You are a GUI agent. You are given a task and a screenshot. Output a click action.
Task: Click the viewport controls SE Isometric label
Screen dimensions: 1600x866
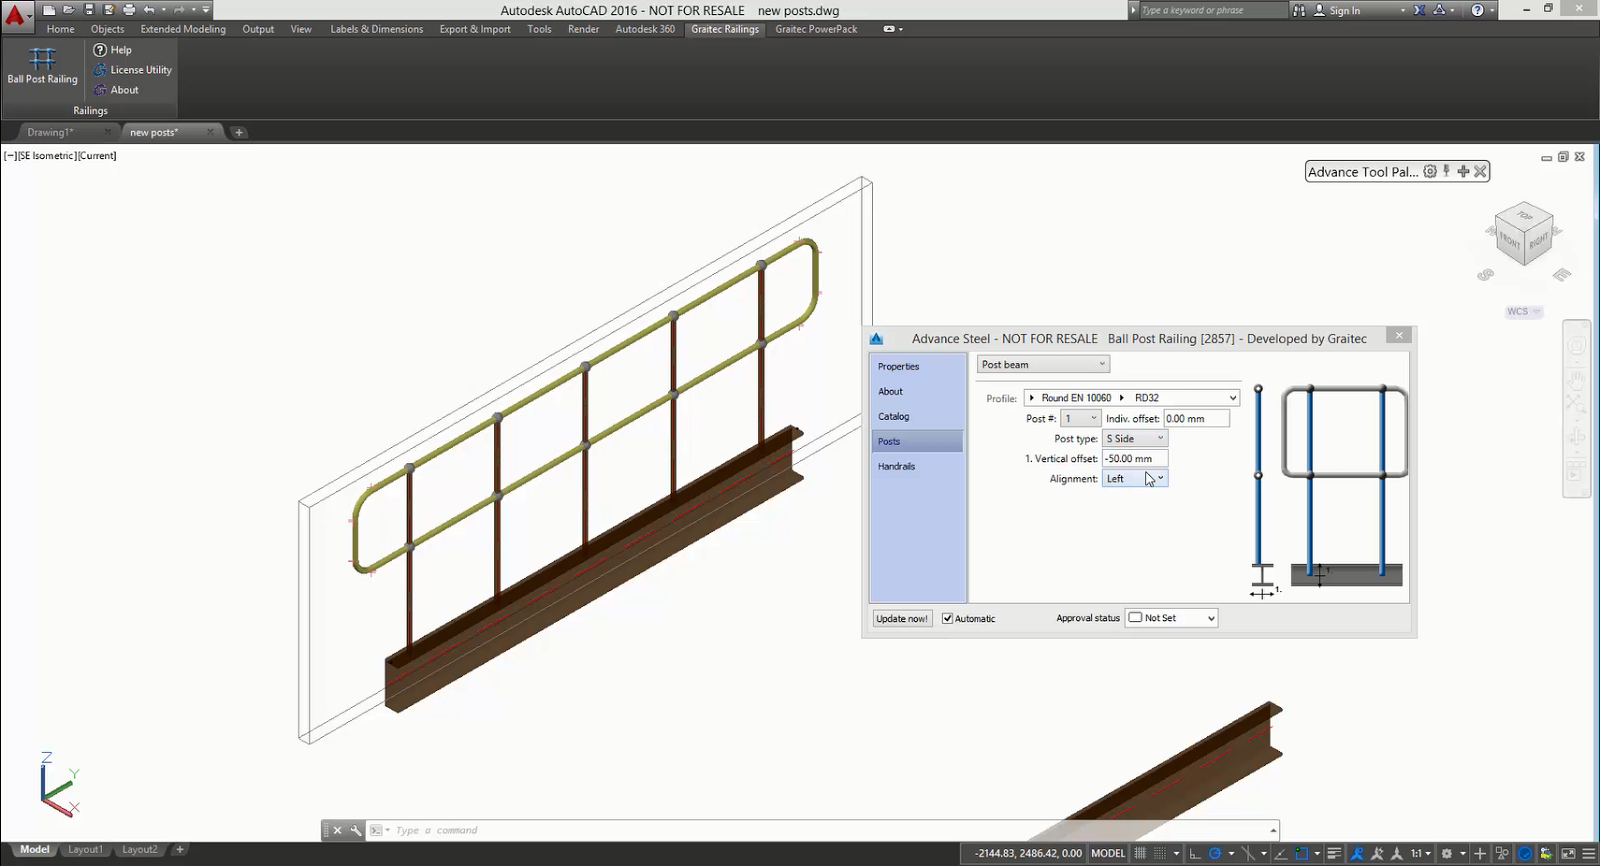47,155
